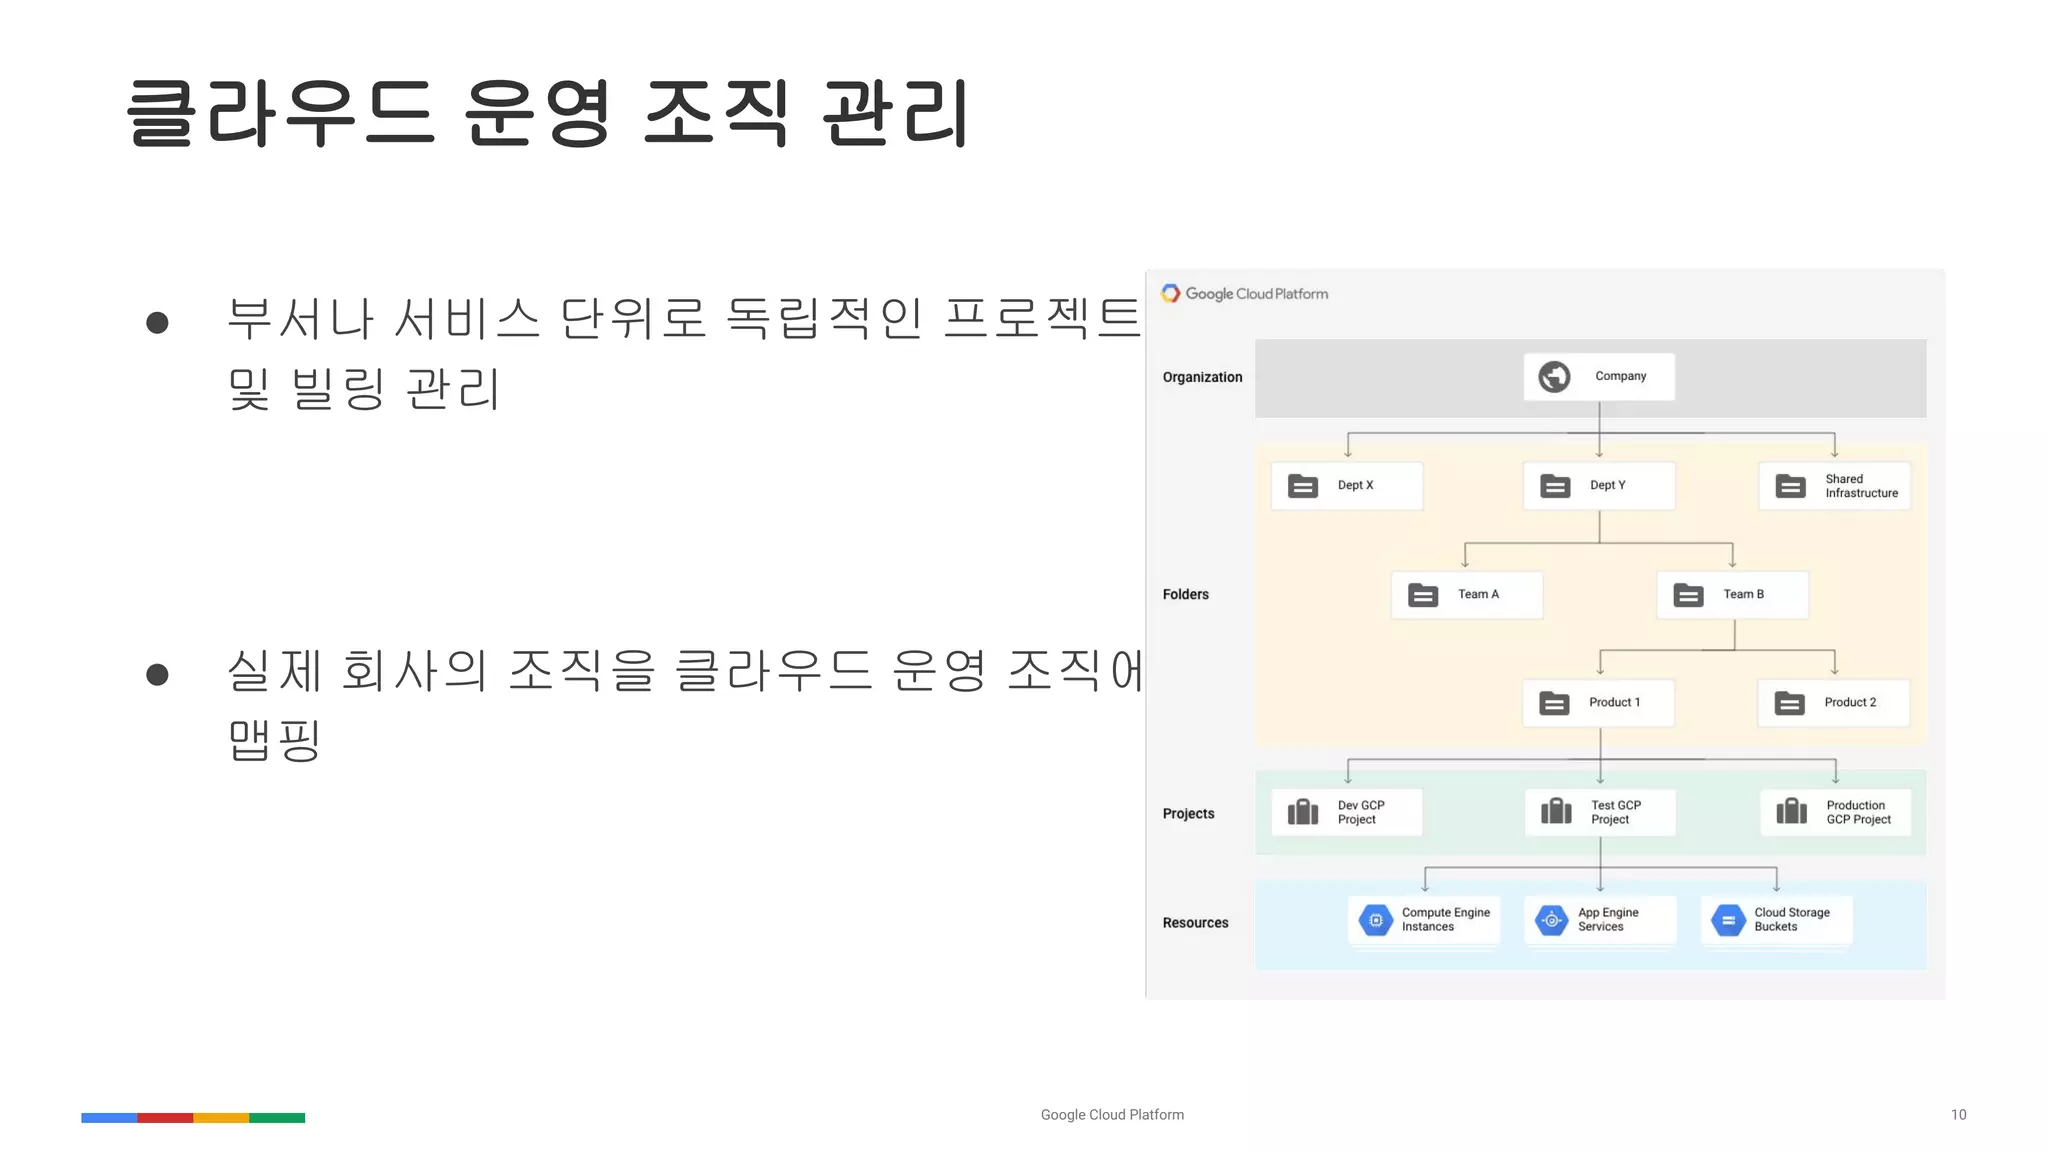Click the folder icon next to Dept X

click(1302, 486)
